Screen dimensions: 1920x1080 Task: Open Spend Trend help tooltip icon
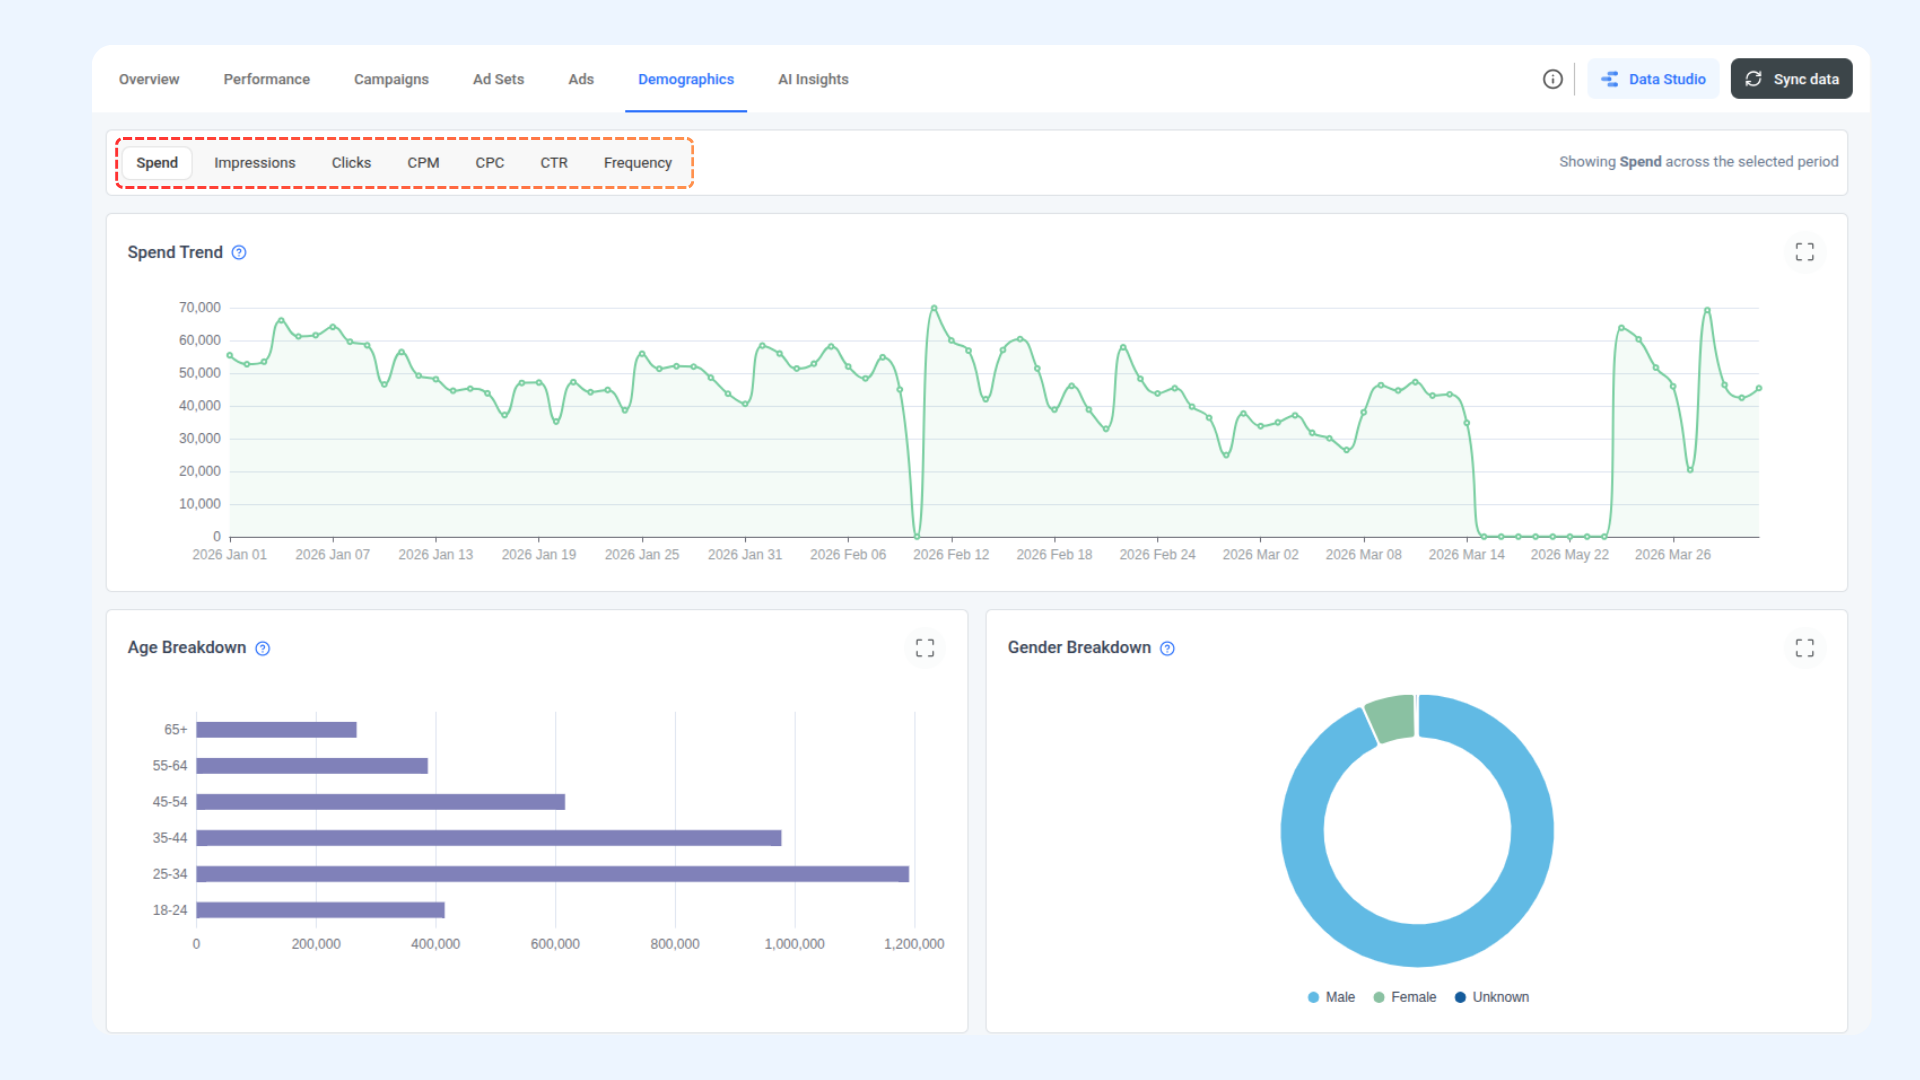[x=239, y=253]
